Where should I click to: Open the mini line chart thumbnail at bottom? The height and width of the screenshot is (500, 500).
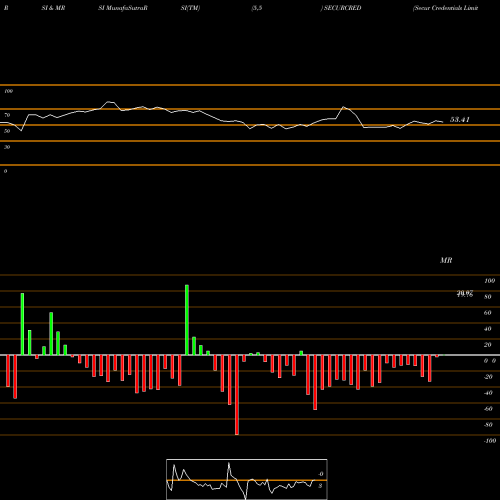(x=247, y=479)
